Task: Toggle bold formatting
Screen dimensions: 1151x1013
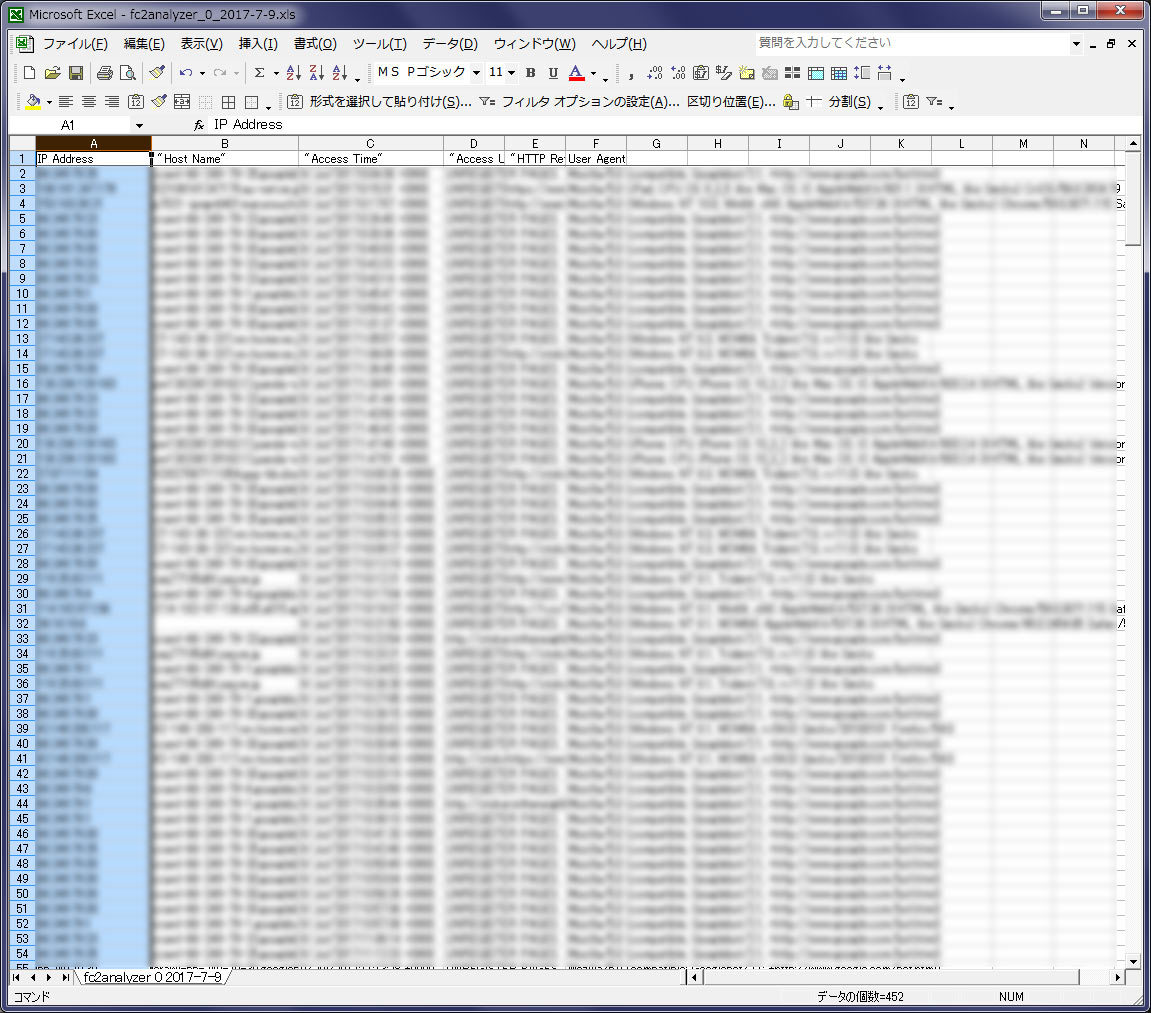Action: tap(531, 73)
